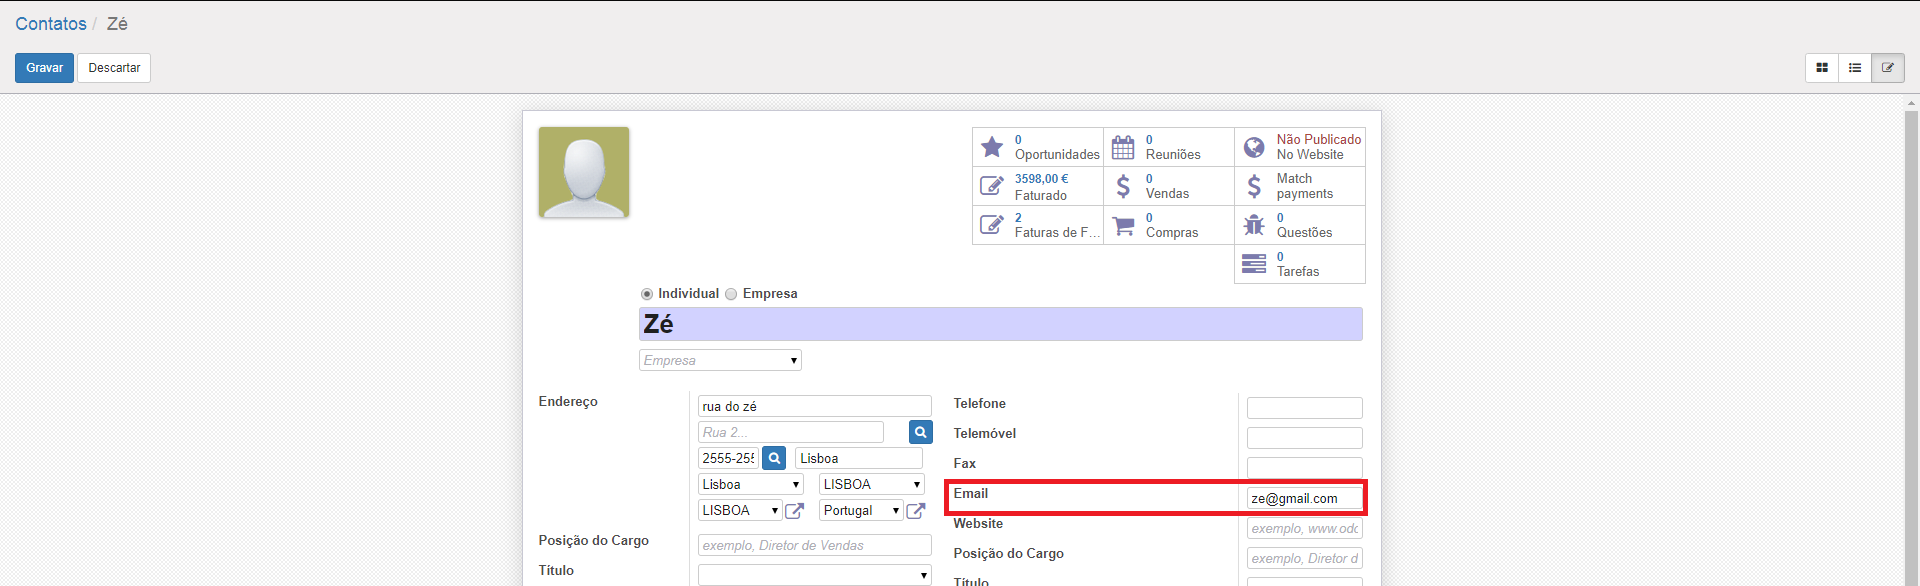Viewport: 1920px width, 586px height.
Task: Select the Individual radio option
Action: [647, 294]
